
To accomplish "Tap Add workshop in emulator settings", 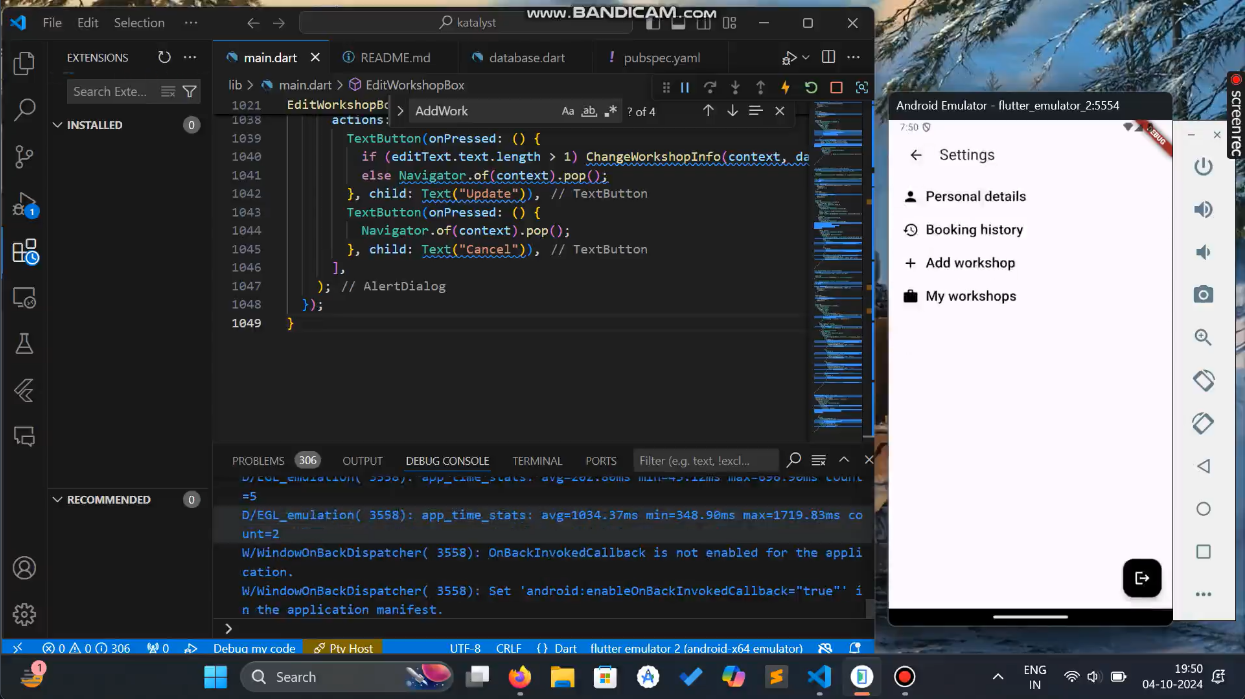I will [x=970, y=263].
